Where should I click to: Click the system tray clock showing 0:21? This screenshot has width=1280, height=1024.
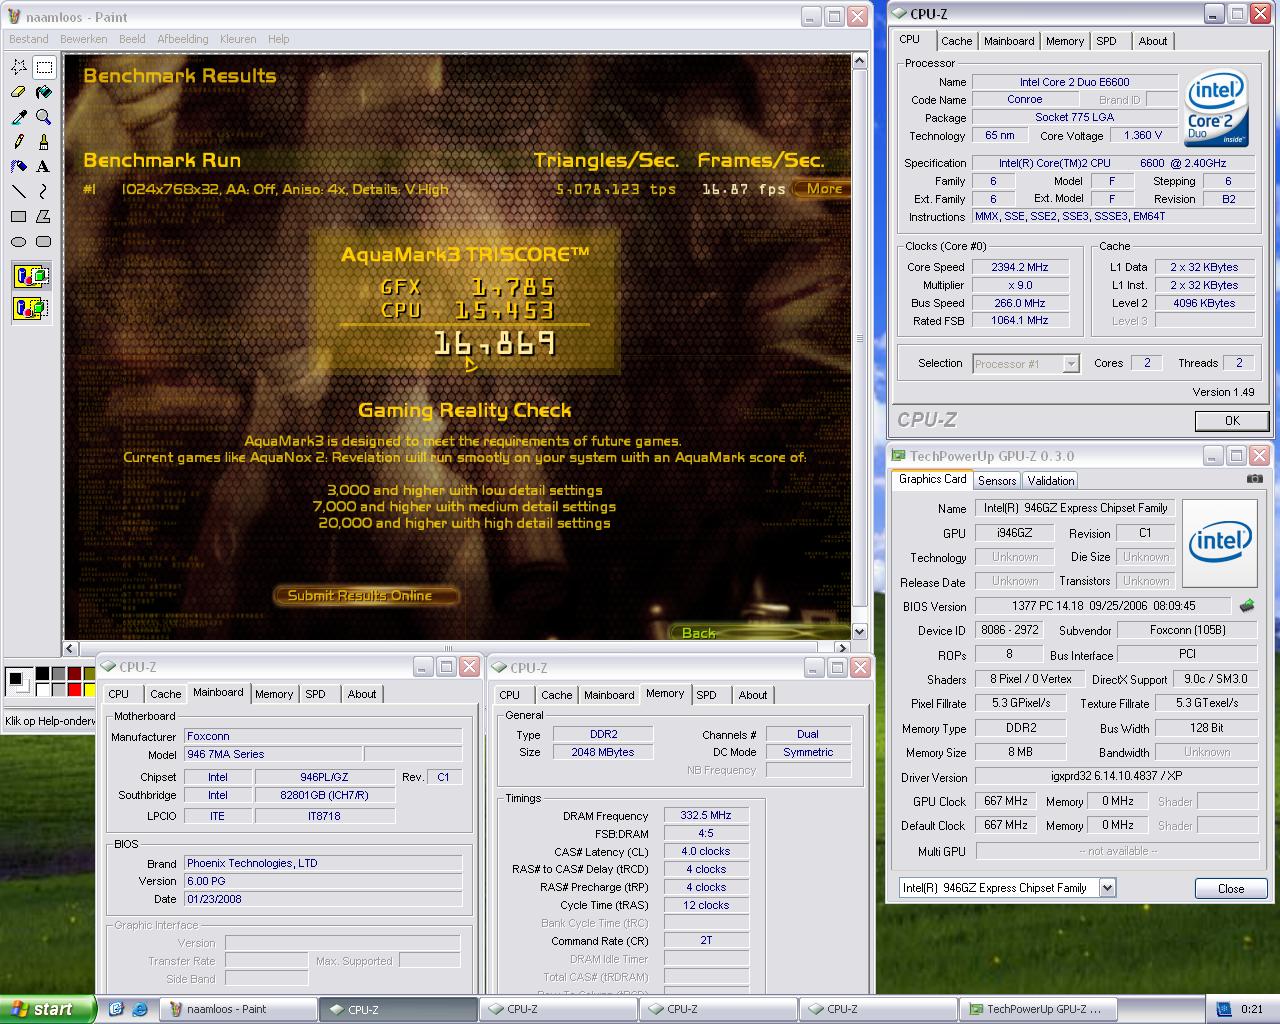1251,1009
